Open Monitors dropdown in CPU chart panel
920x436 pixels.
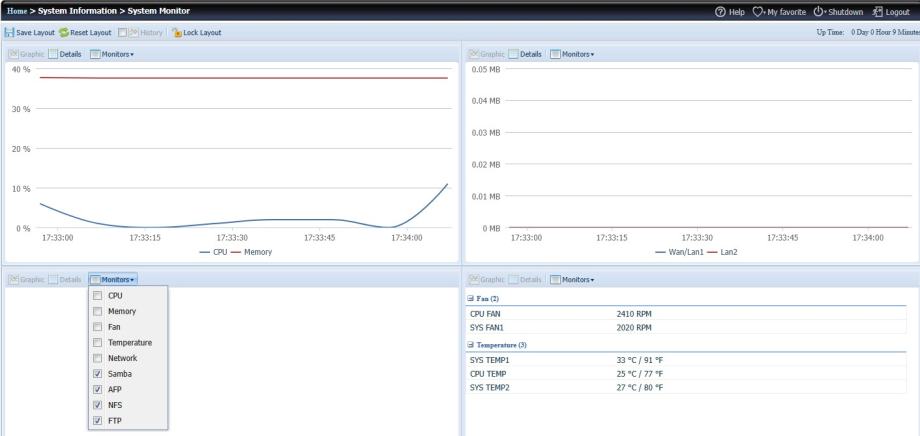[x=112, y=53]
